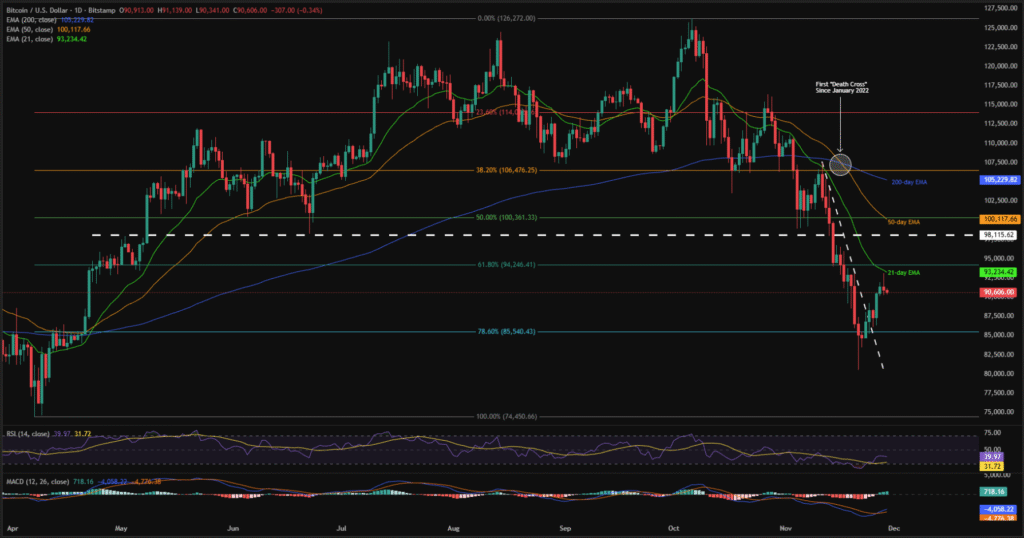Click the 75,000.00 price axis label
The height and width of the screenshot is (538, 1024).
tap(999, 412)
